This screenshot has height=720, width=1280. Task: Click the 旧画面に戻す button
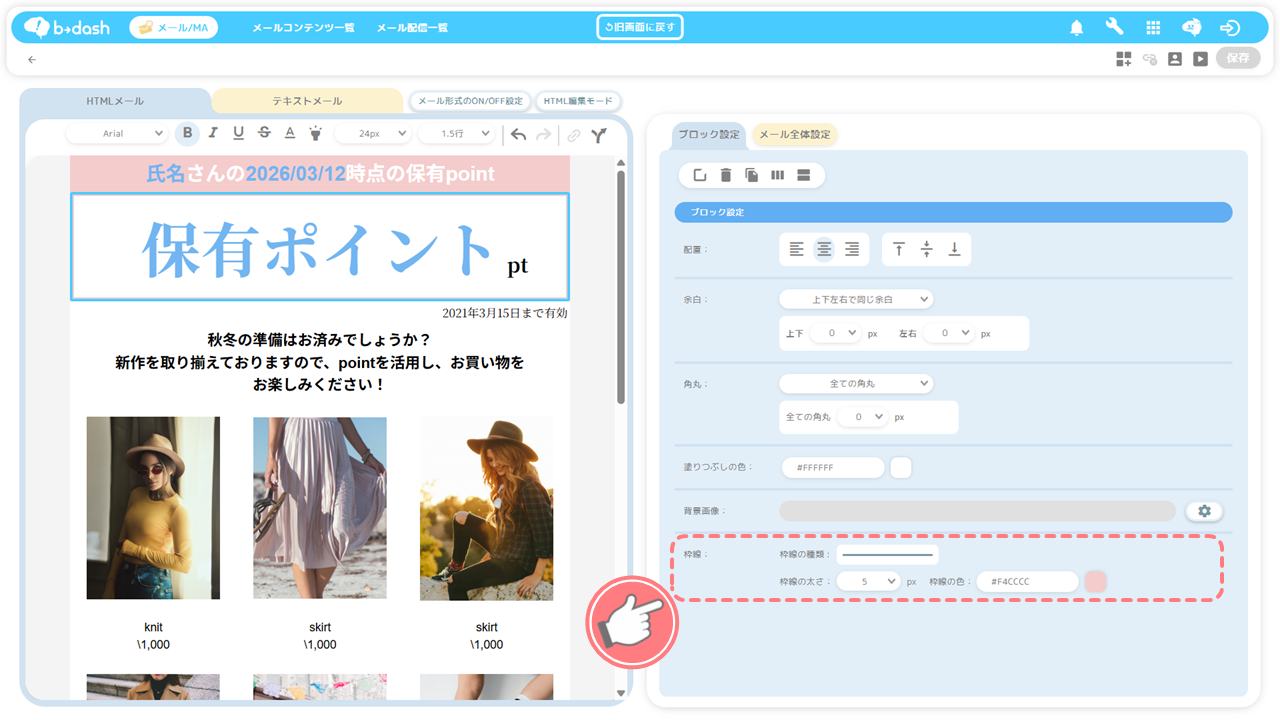pos(640,27)
